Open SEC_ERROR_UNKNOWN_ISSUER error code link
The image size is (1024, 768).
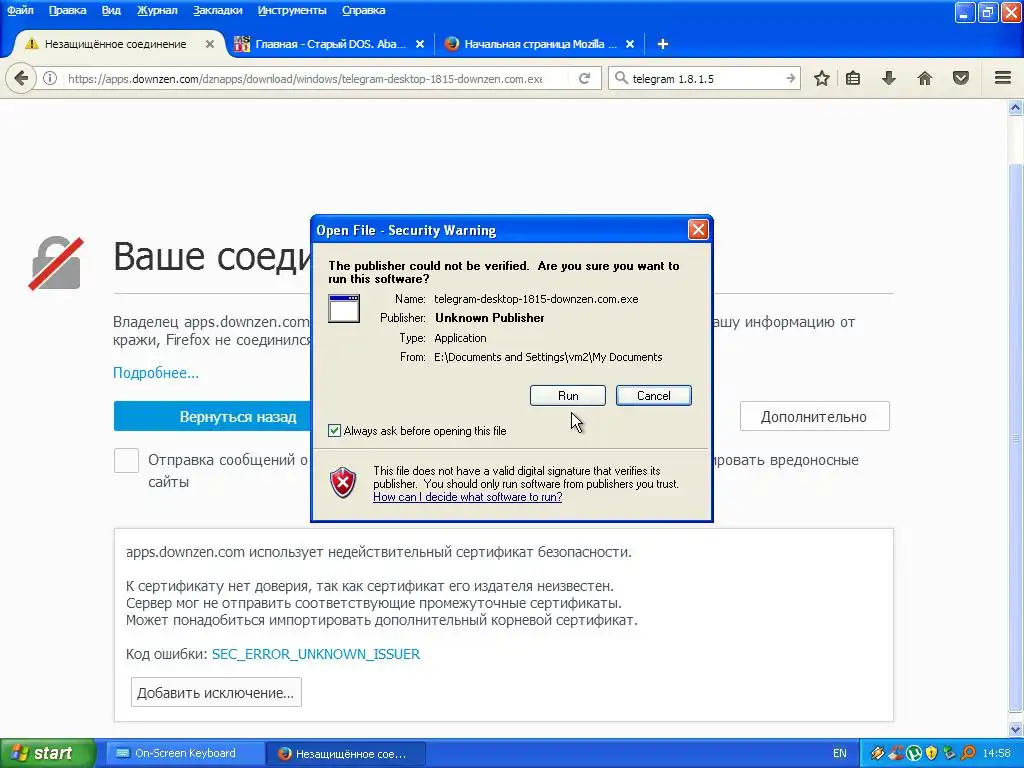(316, 654)
